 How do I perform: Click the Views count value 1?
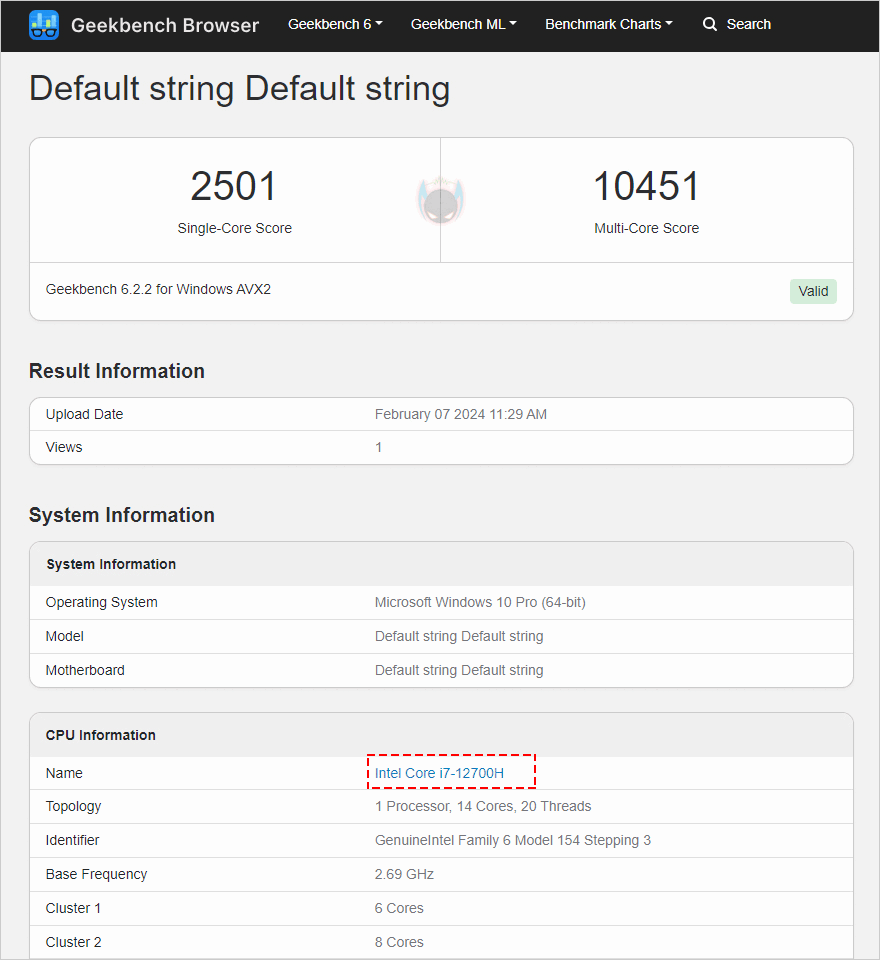(x=378, y=448)
